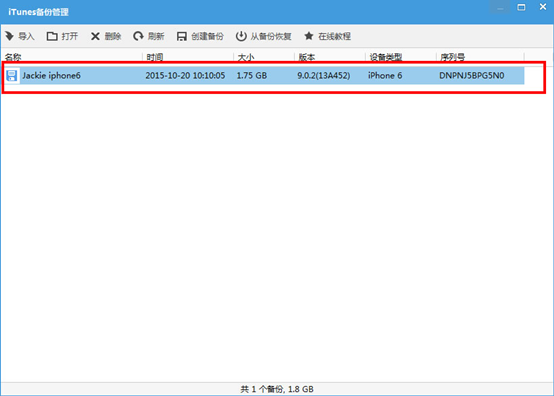Click the 从备份恢复 label text

tap(271, 36)
